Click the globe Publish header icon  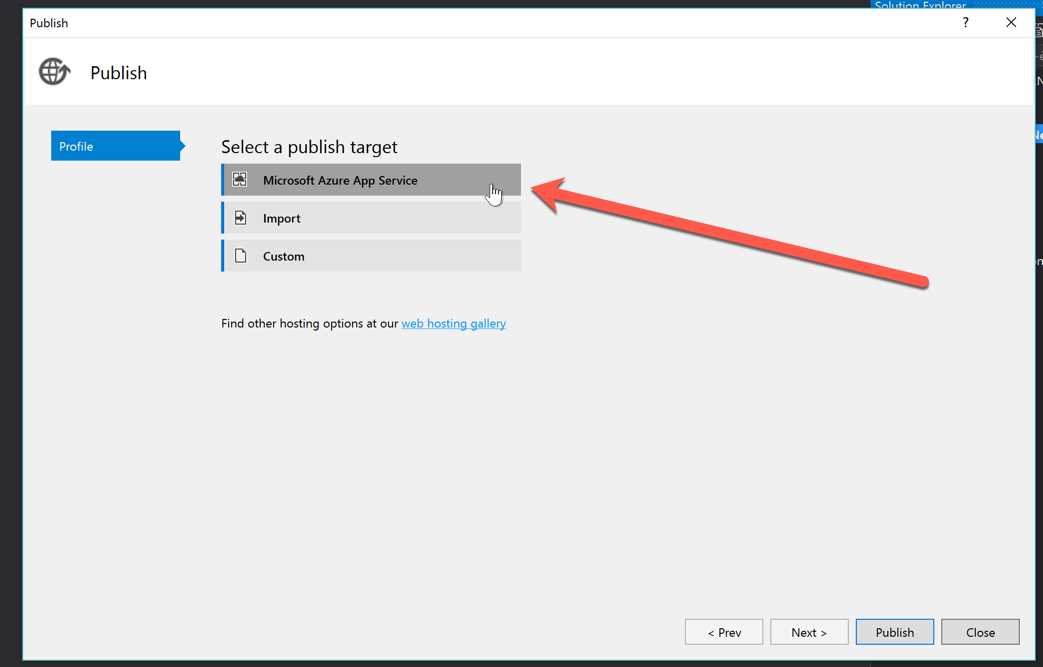pyautogui.click(x=53, y=71)
